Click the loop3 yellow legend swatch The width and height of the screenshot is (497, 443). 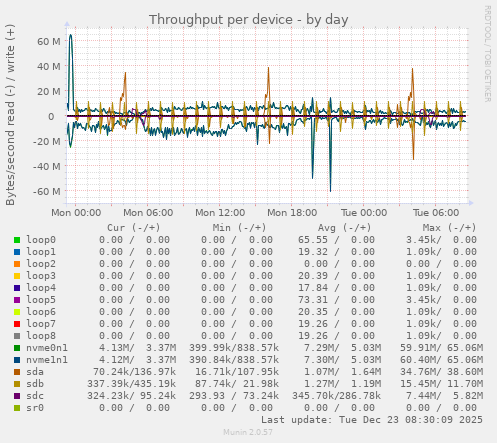(17, 276)
